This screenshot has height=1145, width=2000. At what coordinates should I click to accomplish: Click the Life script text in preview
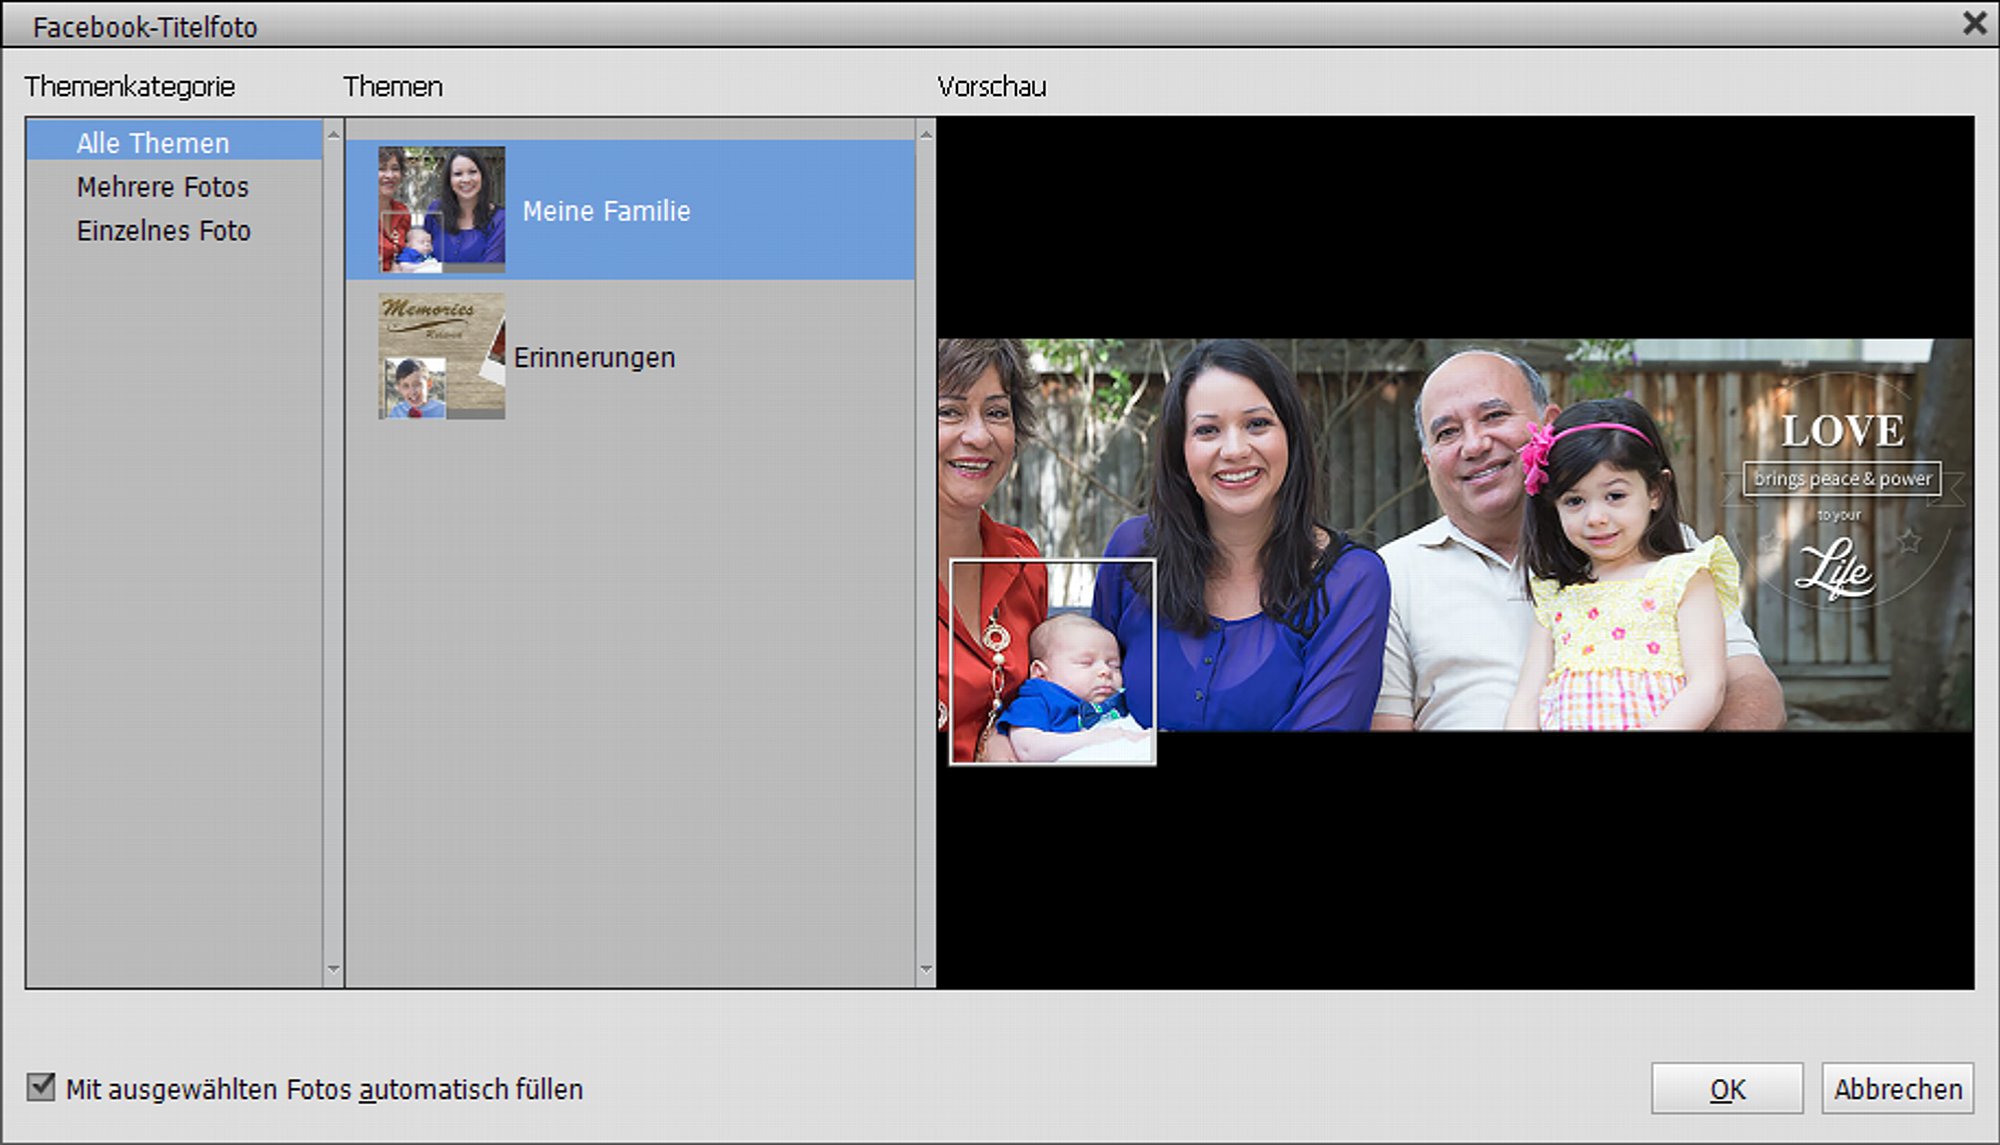[x=1833, y=567]
